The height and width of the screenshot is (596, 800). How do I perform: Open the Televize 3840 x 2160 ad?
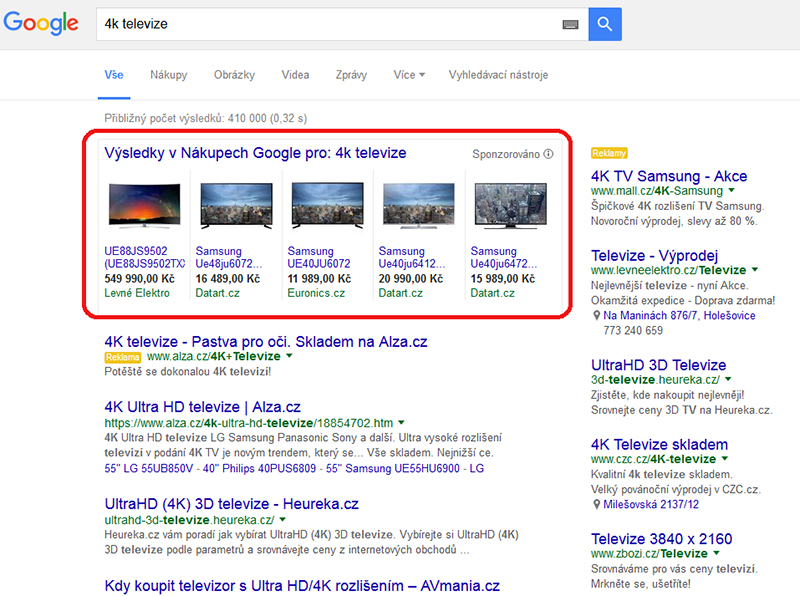click(x=661, y=539)
